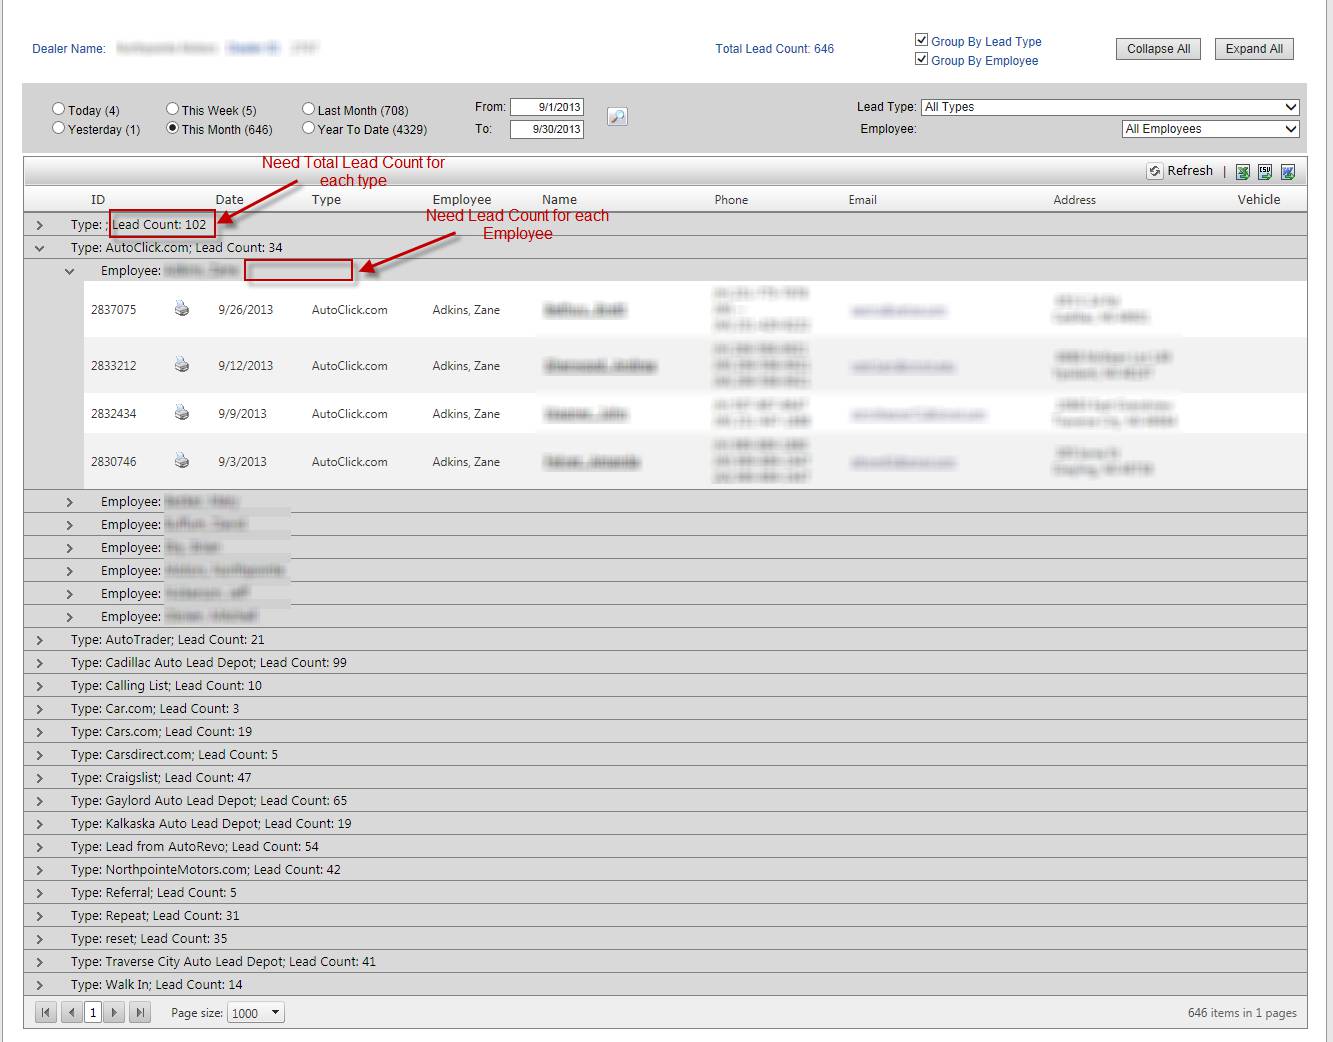Click printer icon for lead 2830746

(181, 461)
